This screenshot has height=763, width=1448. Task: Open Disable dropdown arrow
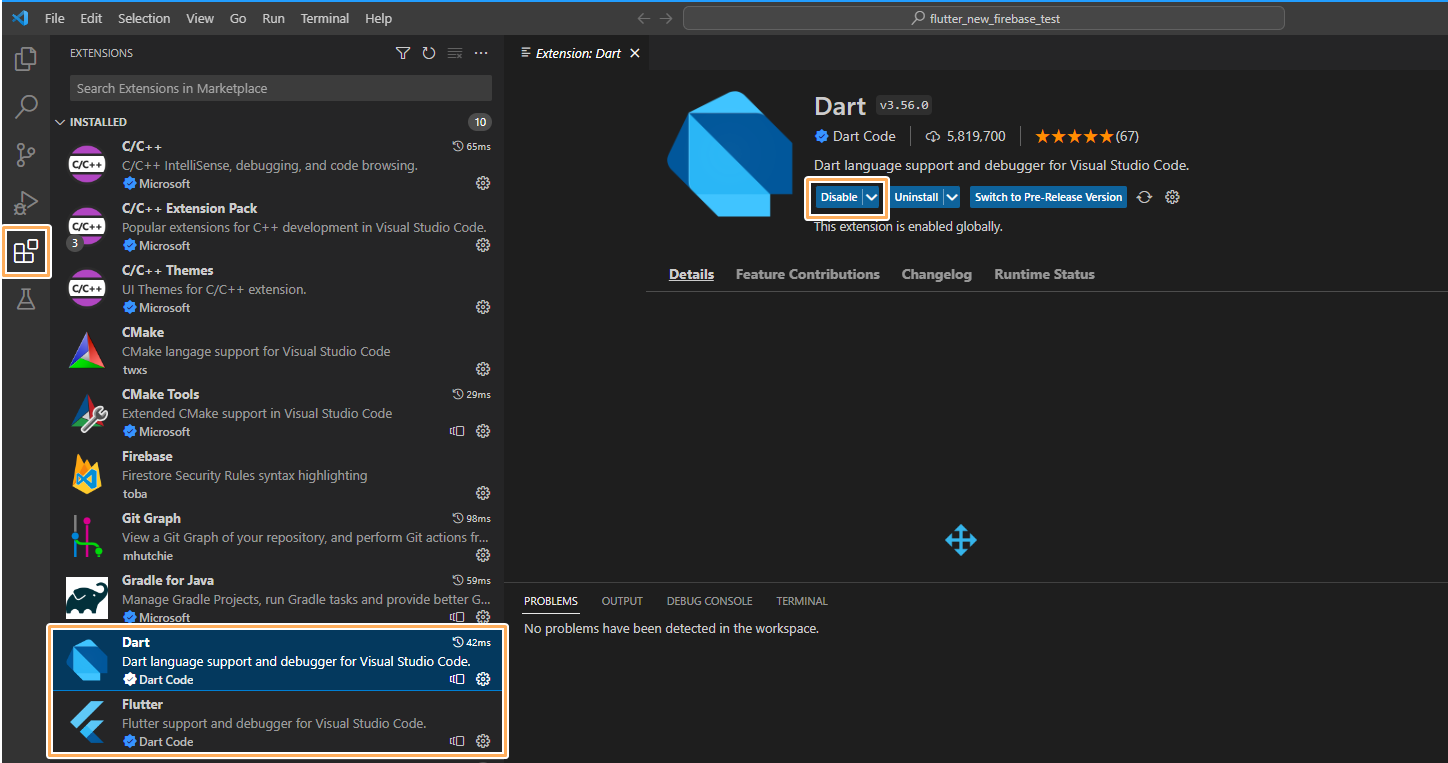872,197
